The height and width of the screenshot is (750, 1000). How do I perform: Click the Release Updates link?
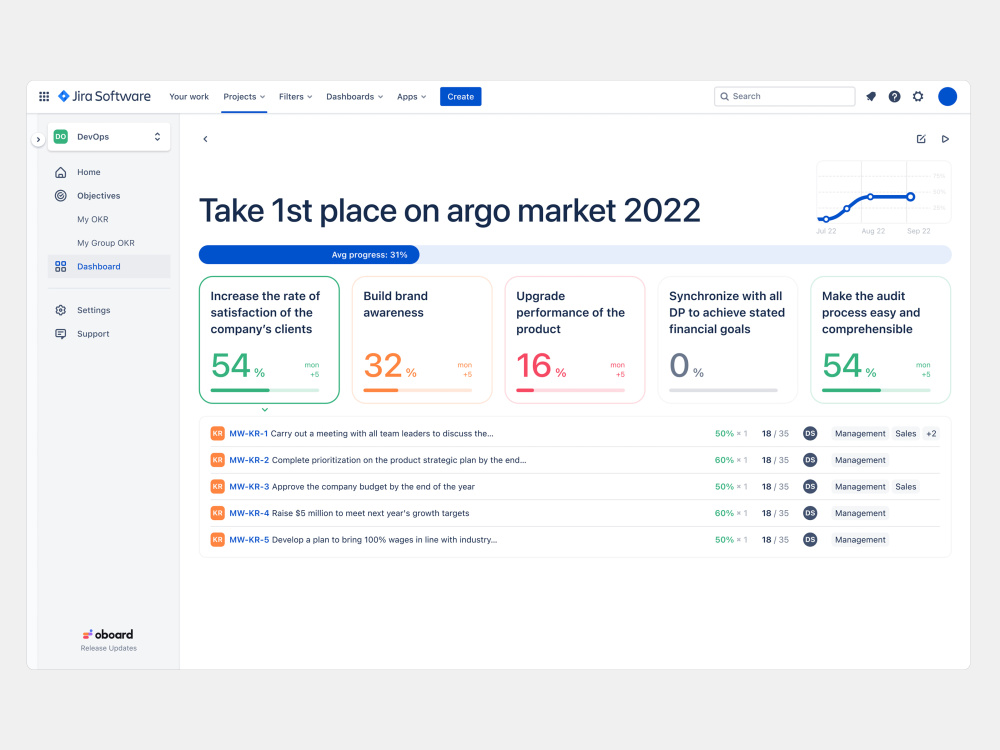point(108,648)
